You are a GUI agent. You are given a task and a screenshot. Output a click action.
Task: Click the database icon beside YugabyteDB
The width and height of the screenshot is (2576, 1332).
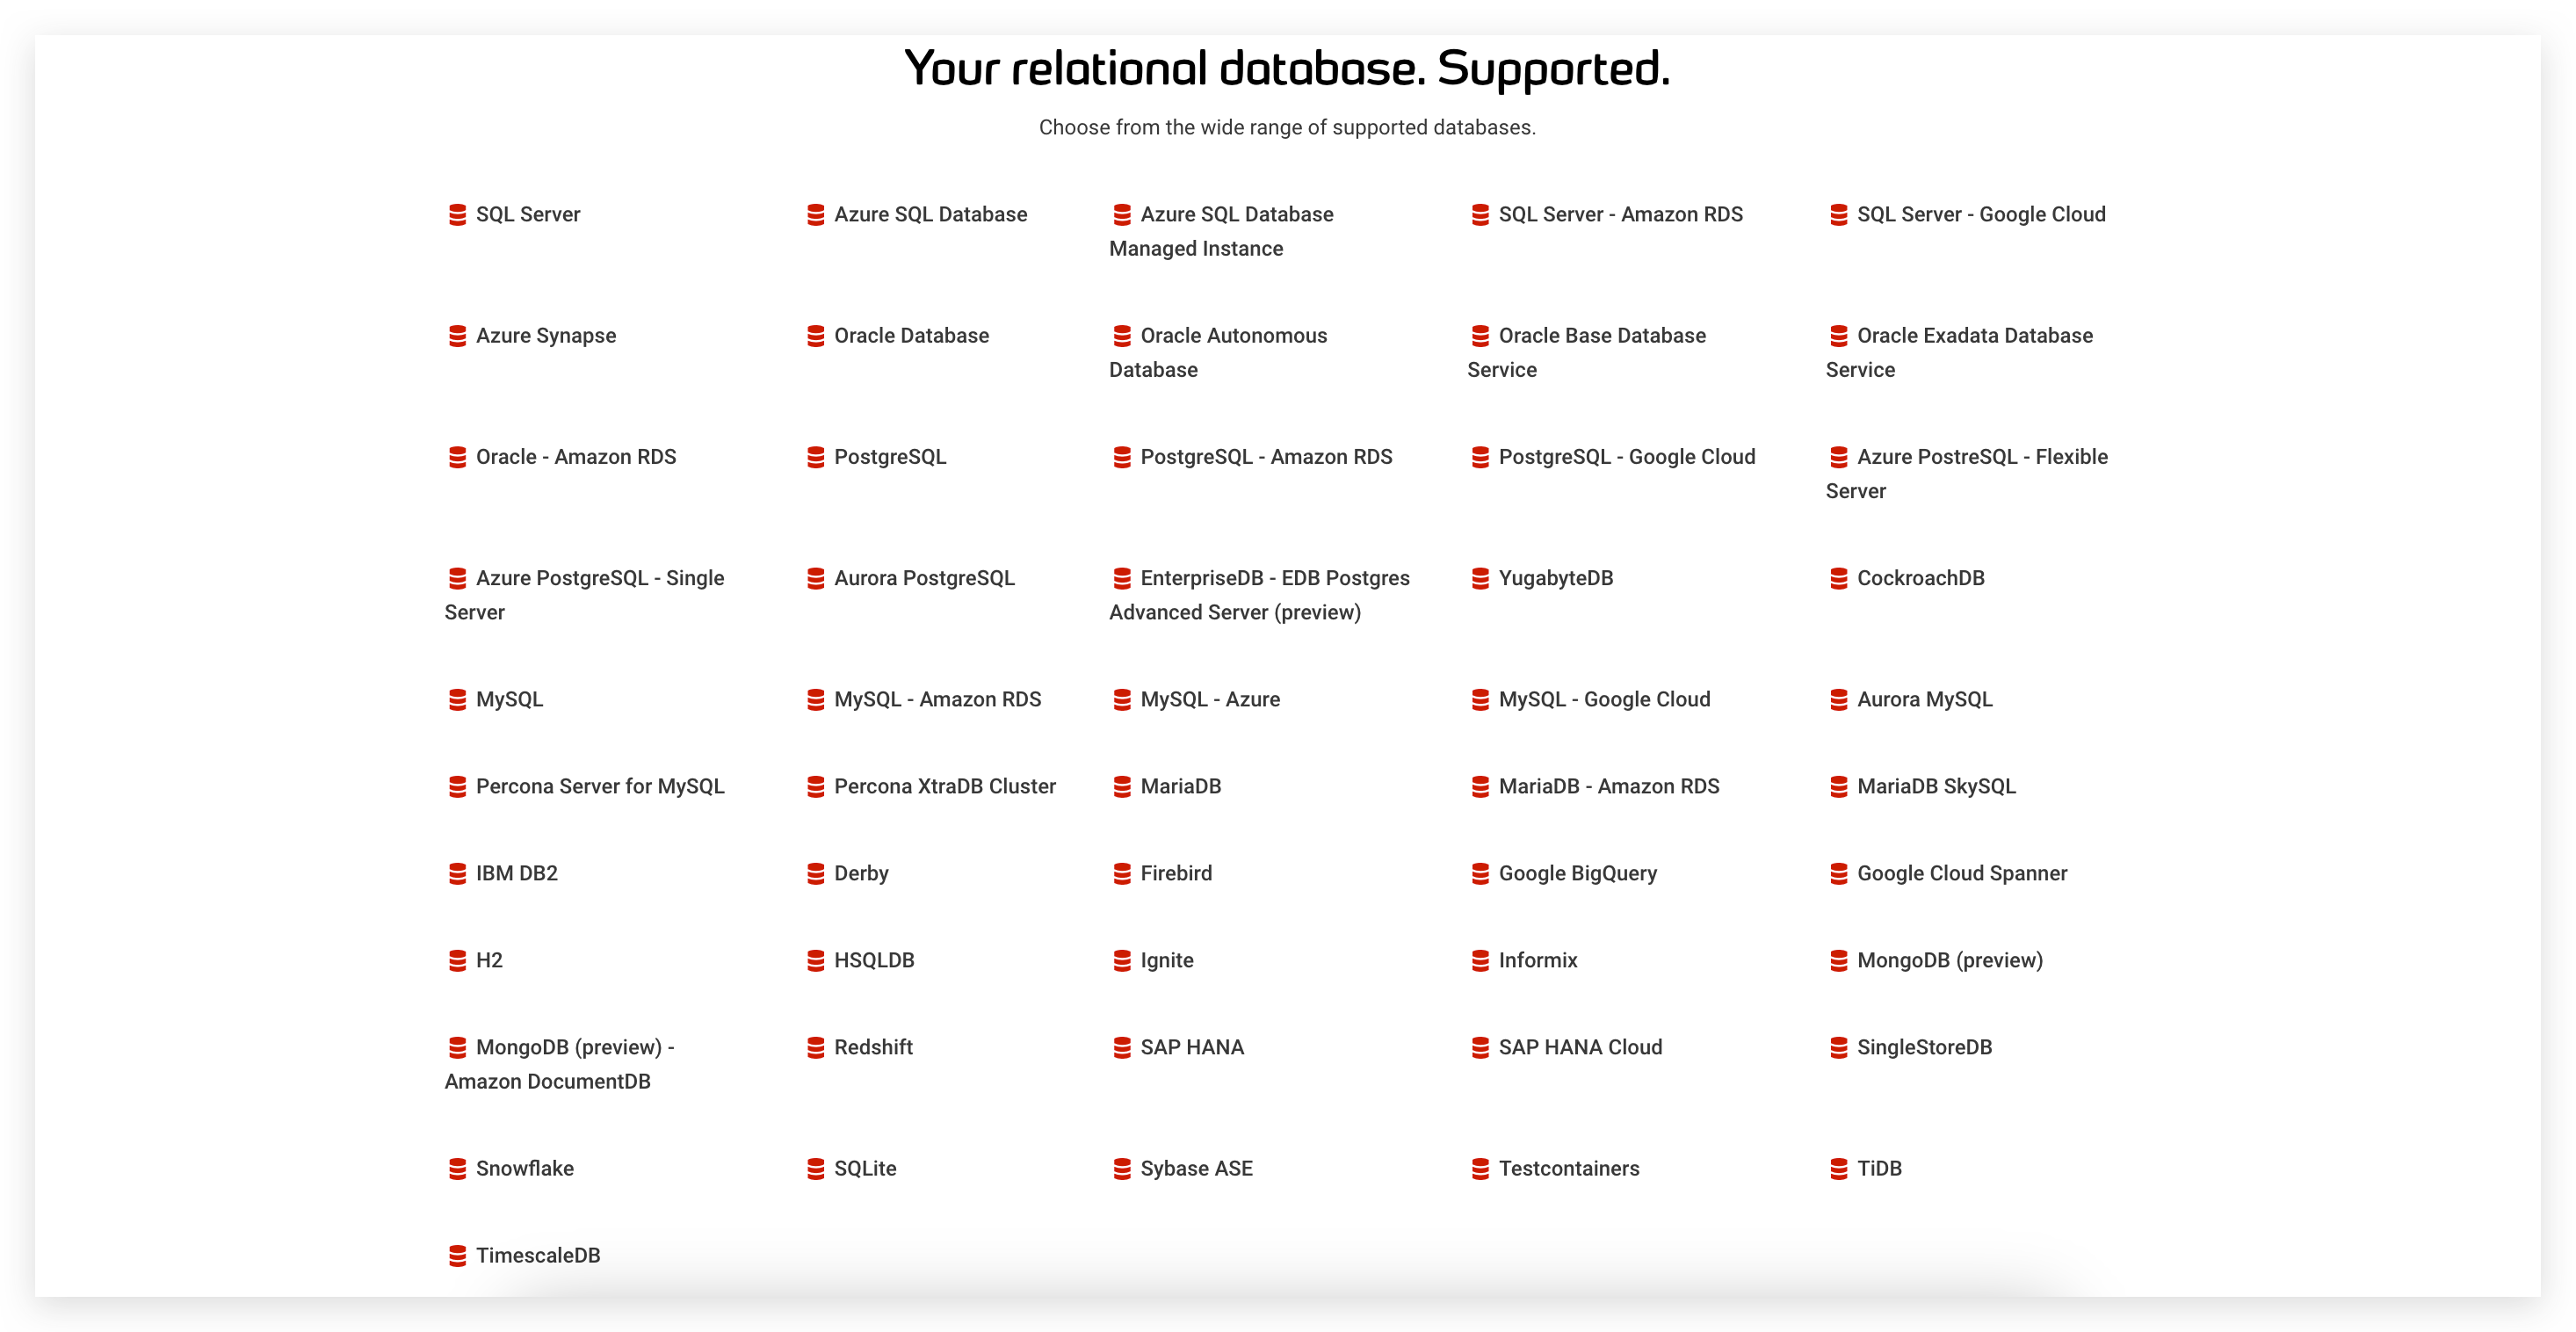(x=1480, y=578)
